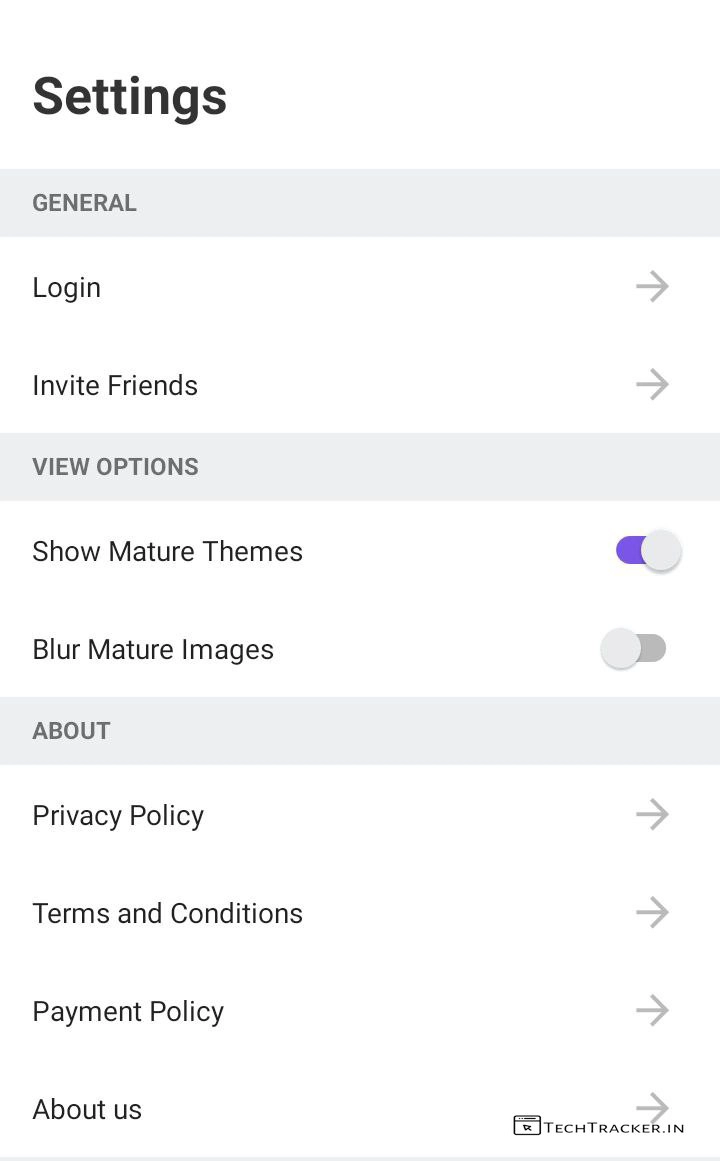Tap the arrow icon beside Login

pyautogui.click(x=652, y=287)
